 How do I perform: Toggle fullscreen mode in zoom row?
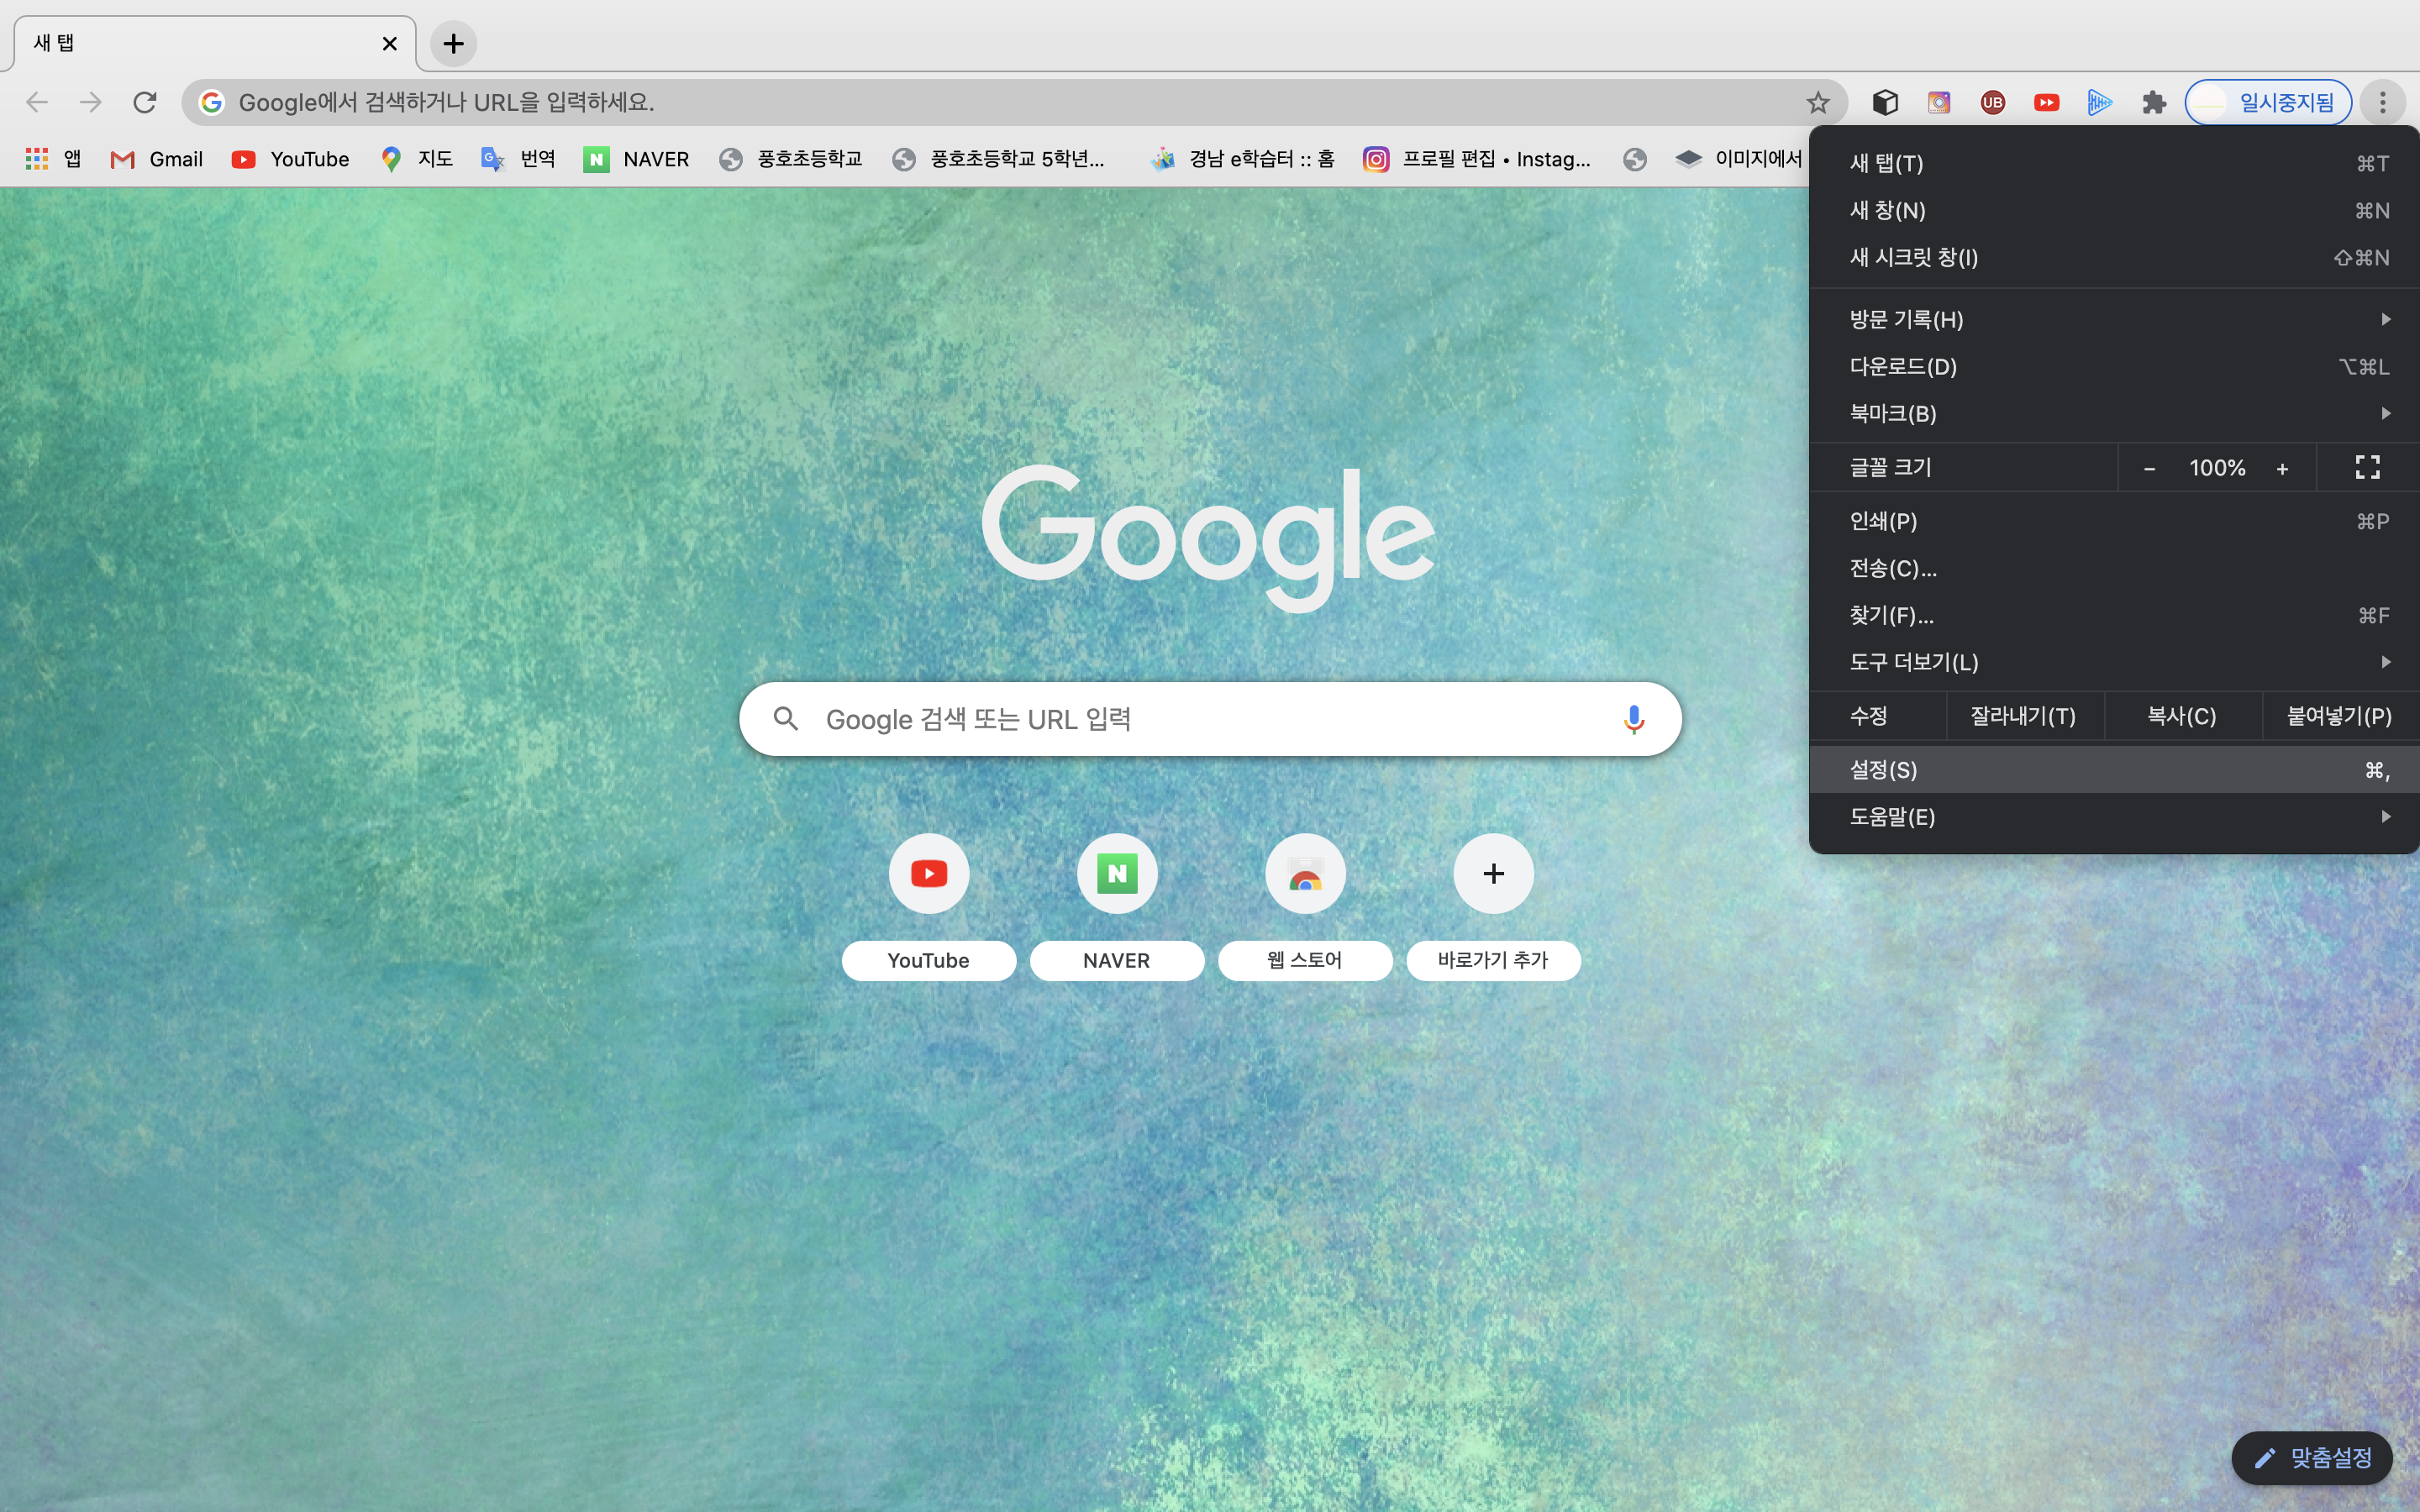(2367, 467)
